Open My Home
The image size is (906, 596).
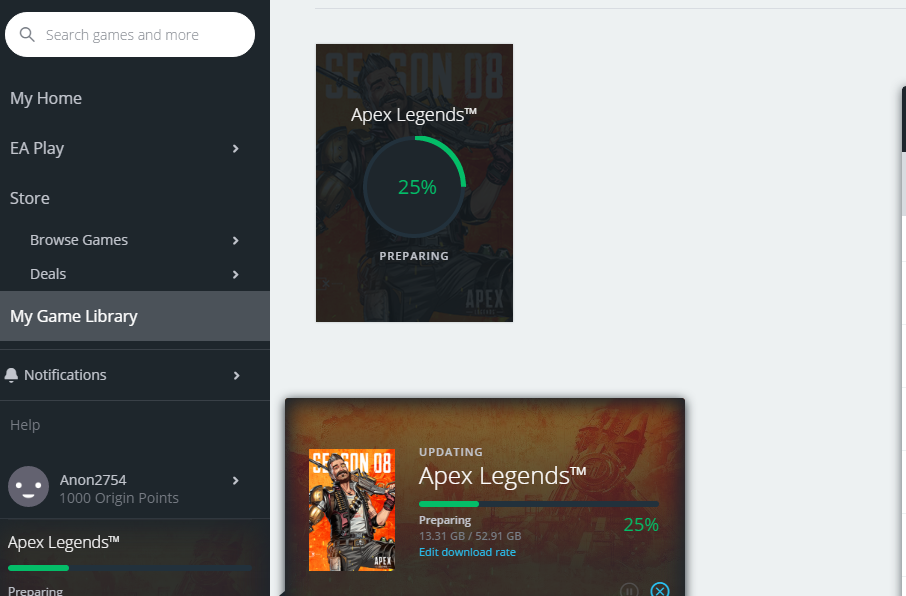46,98
